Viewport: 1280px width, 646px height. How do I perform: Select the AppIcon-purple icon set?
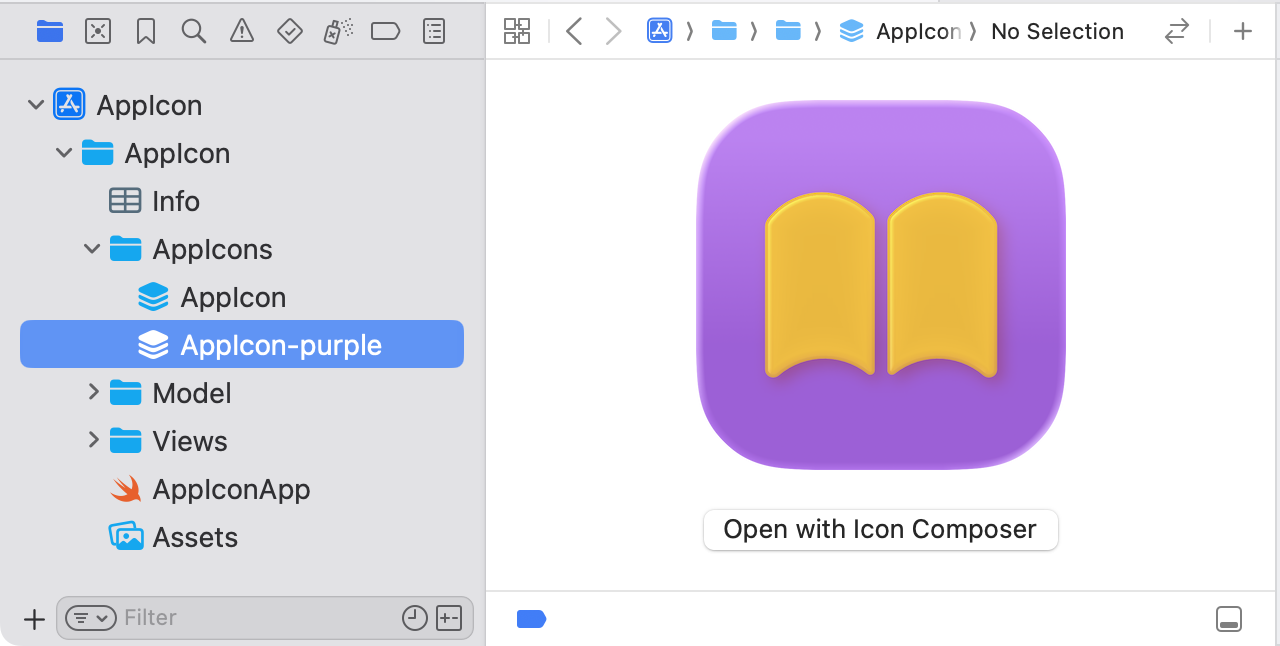click(280, 344)
